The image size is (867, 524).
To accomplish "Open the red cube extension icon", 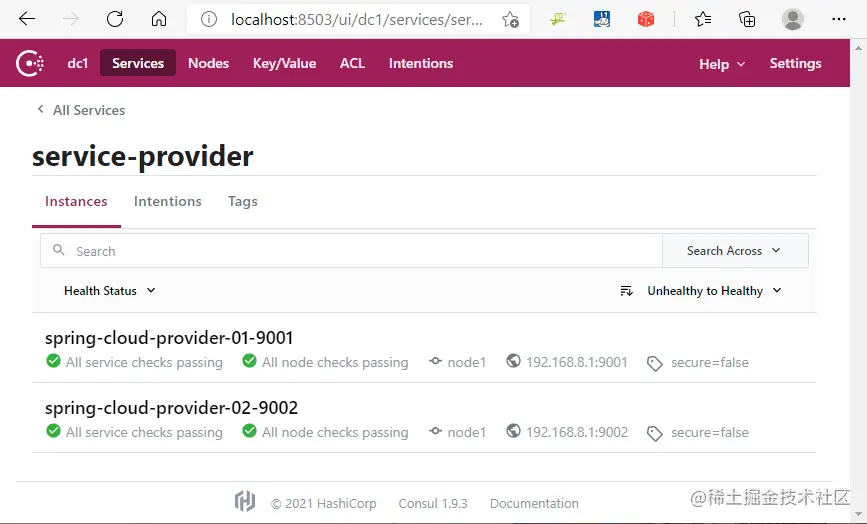I will tap(646, 20).
